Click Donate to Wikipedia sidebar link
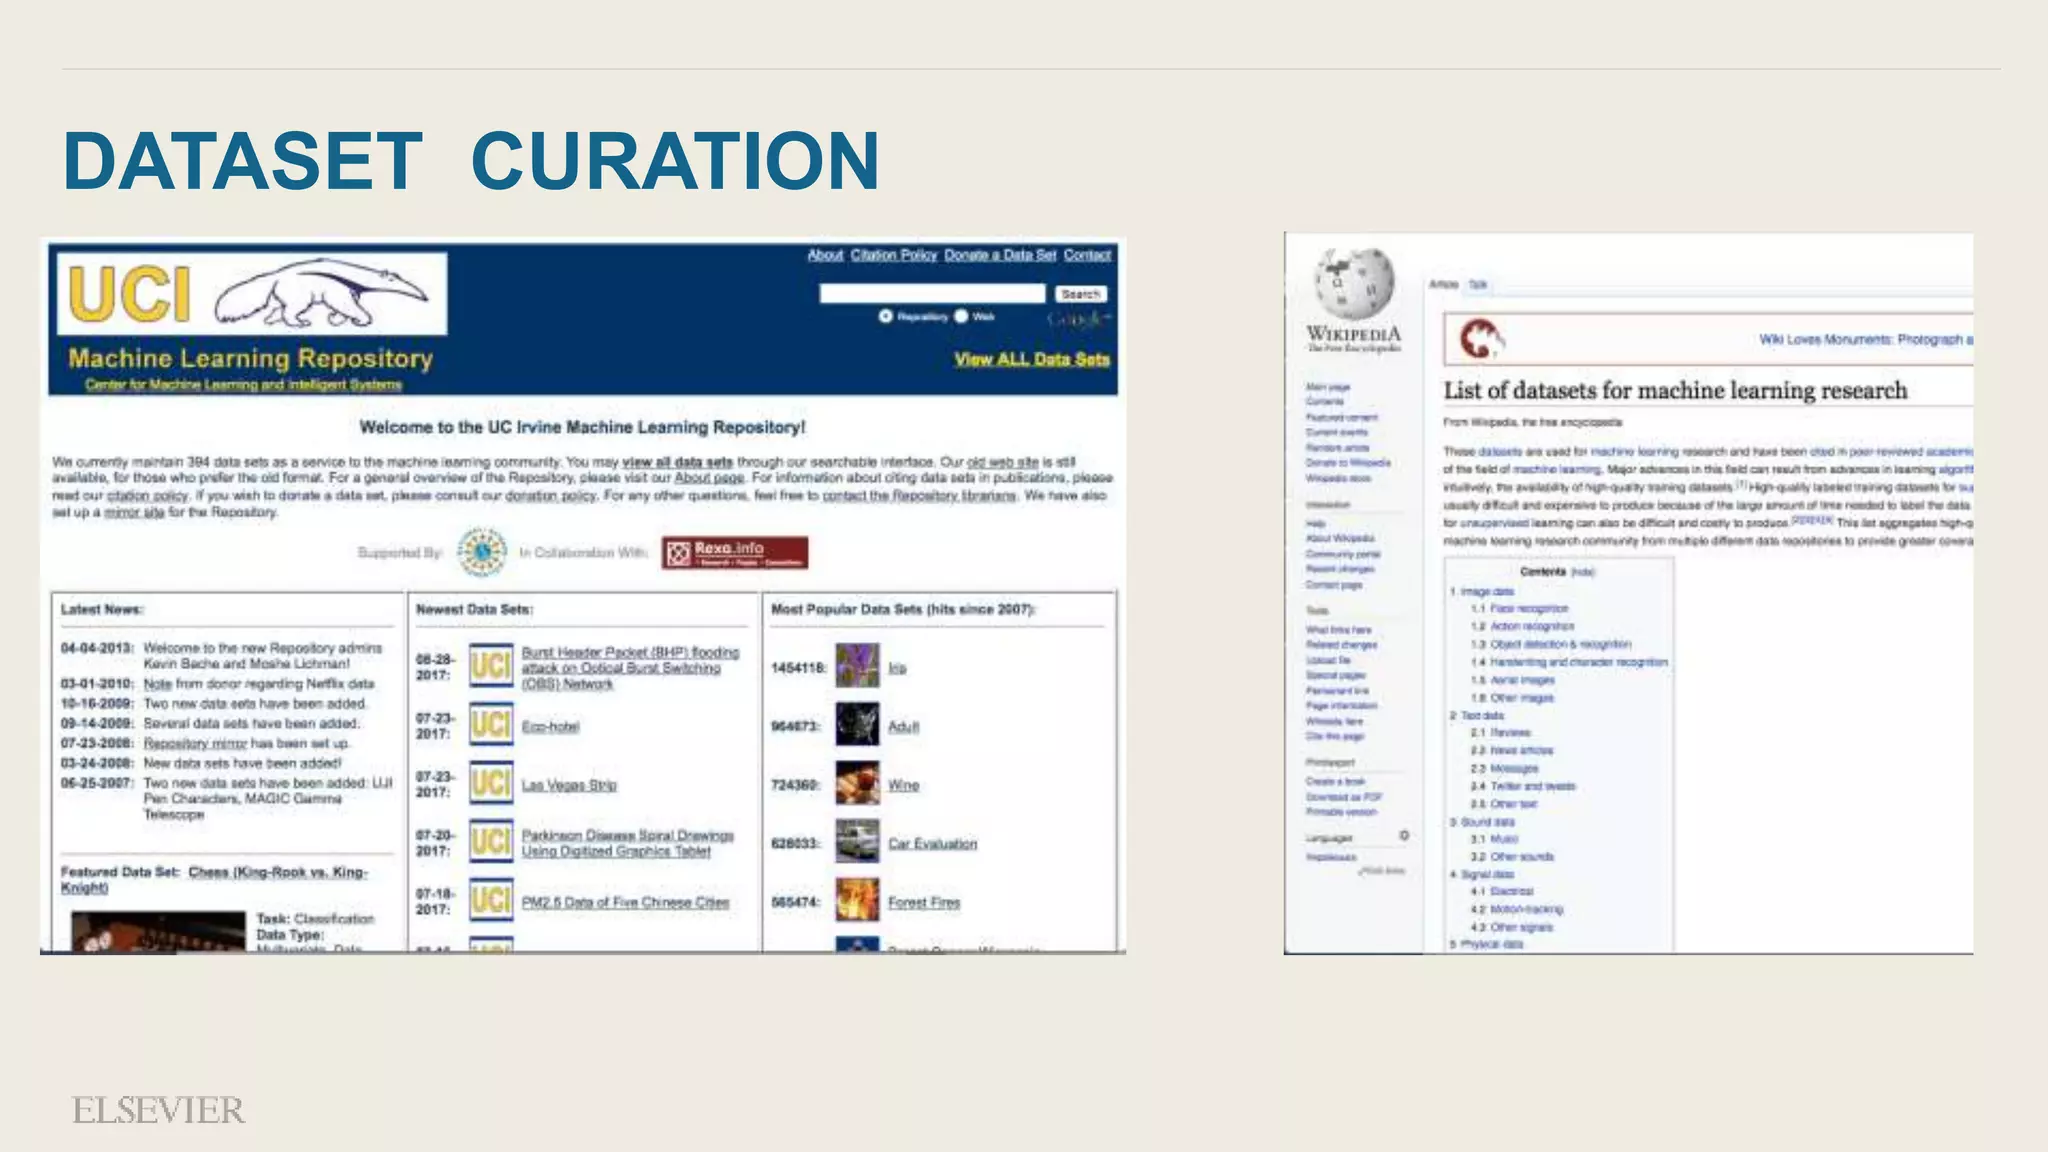 point(1348,463)
